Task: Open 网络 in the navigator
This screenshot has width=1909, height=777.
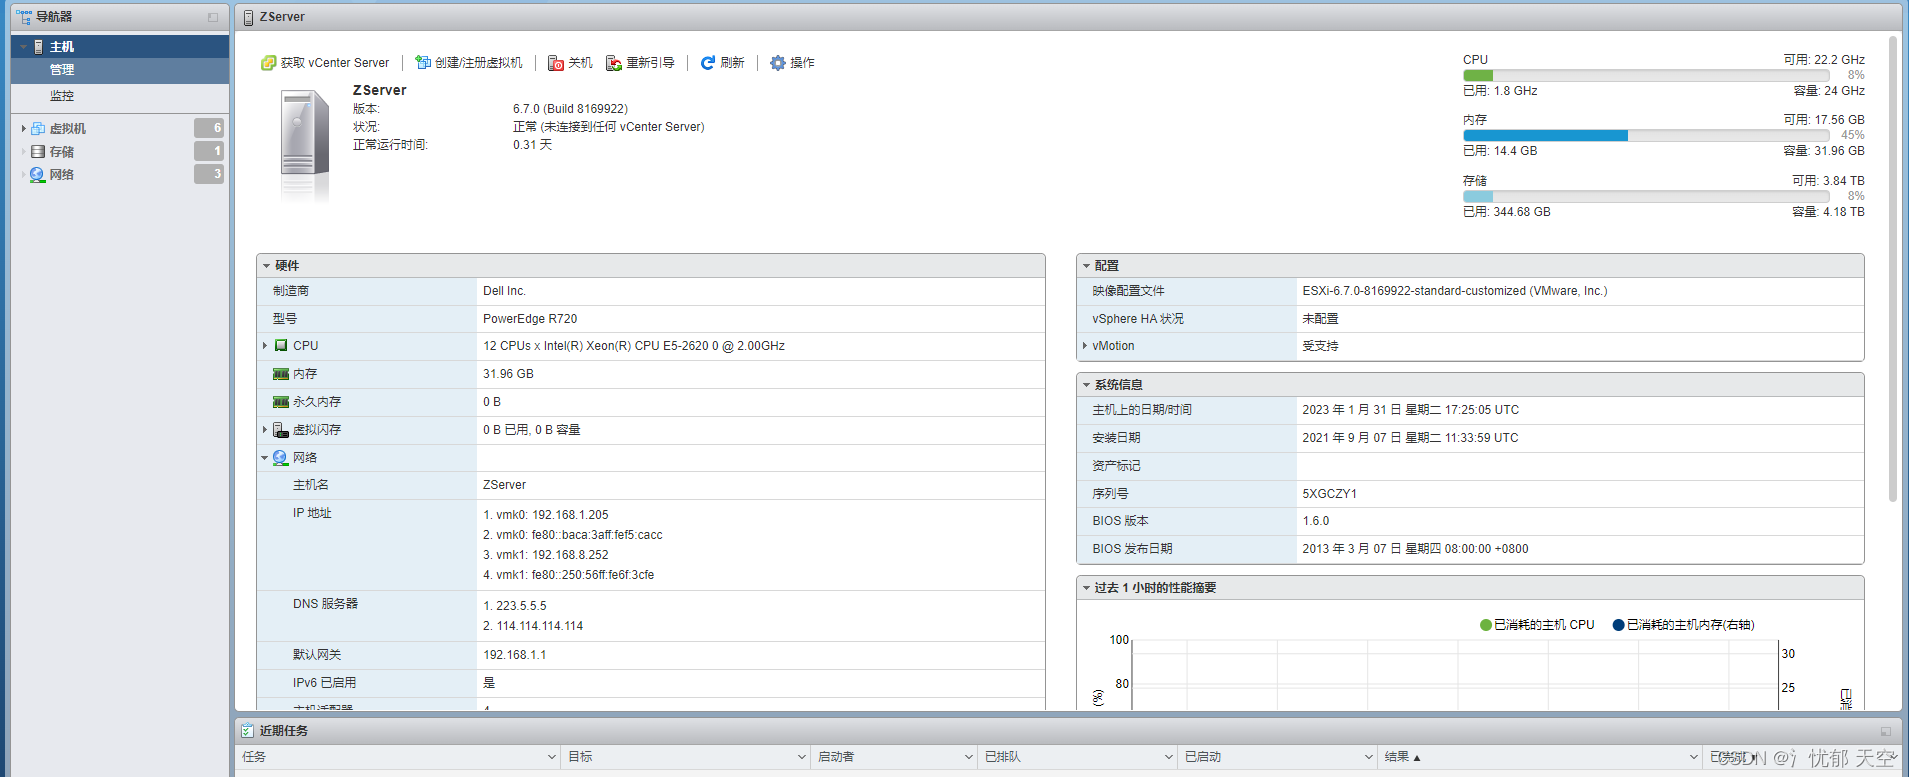Action: [x=62, y=174]
